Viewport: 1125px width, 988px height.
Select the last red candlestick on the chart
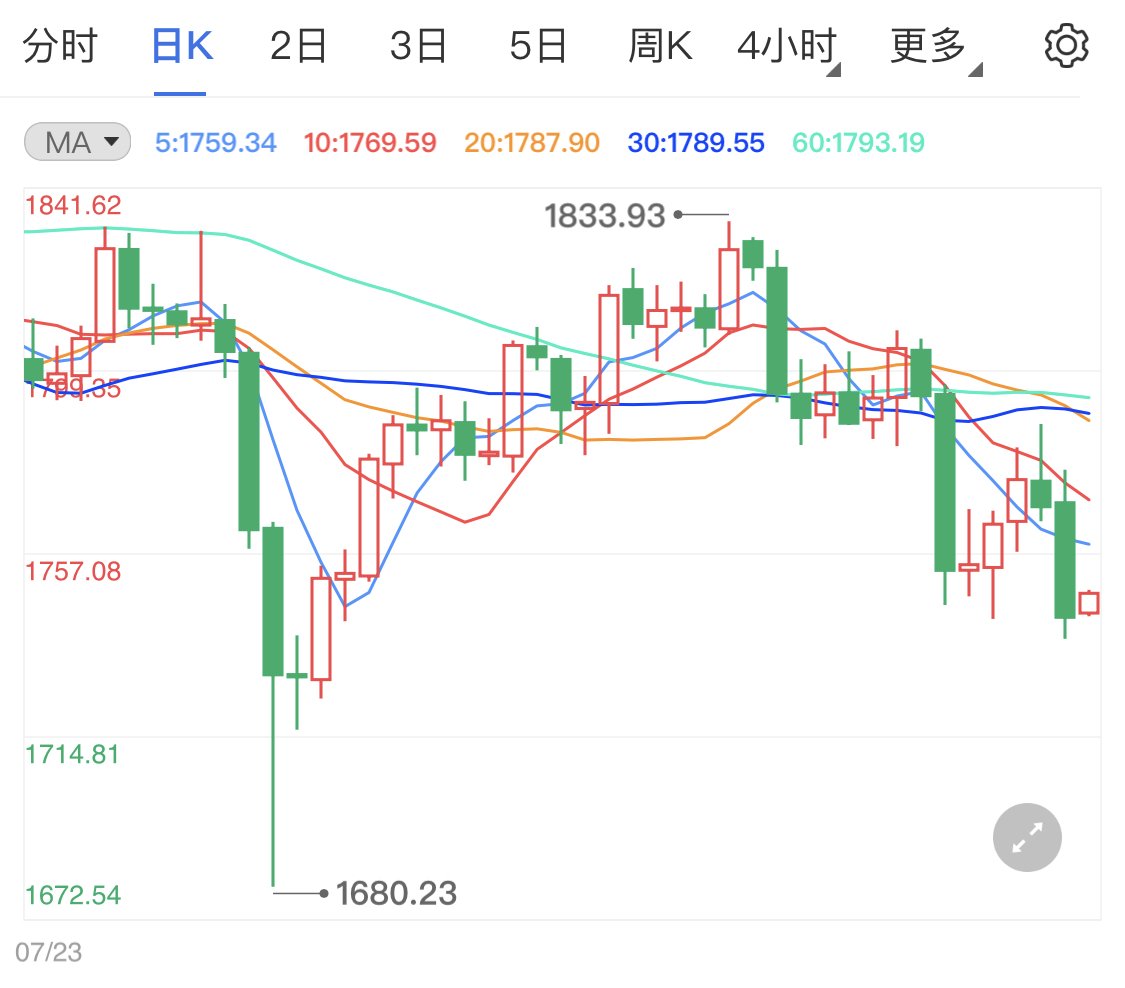pos(1089,603)
